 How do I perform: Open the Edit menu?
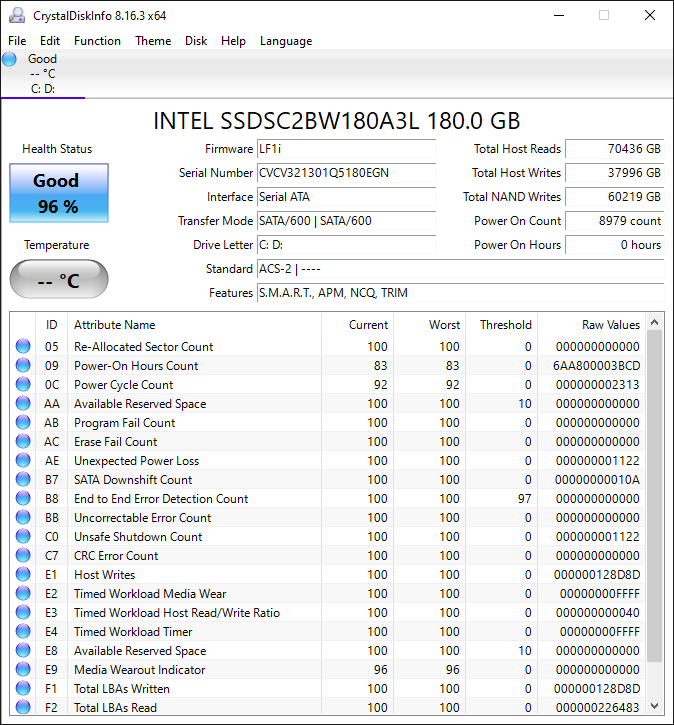coord(50,41)
